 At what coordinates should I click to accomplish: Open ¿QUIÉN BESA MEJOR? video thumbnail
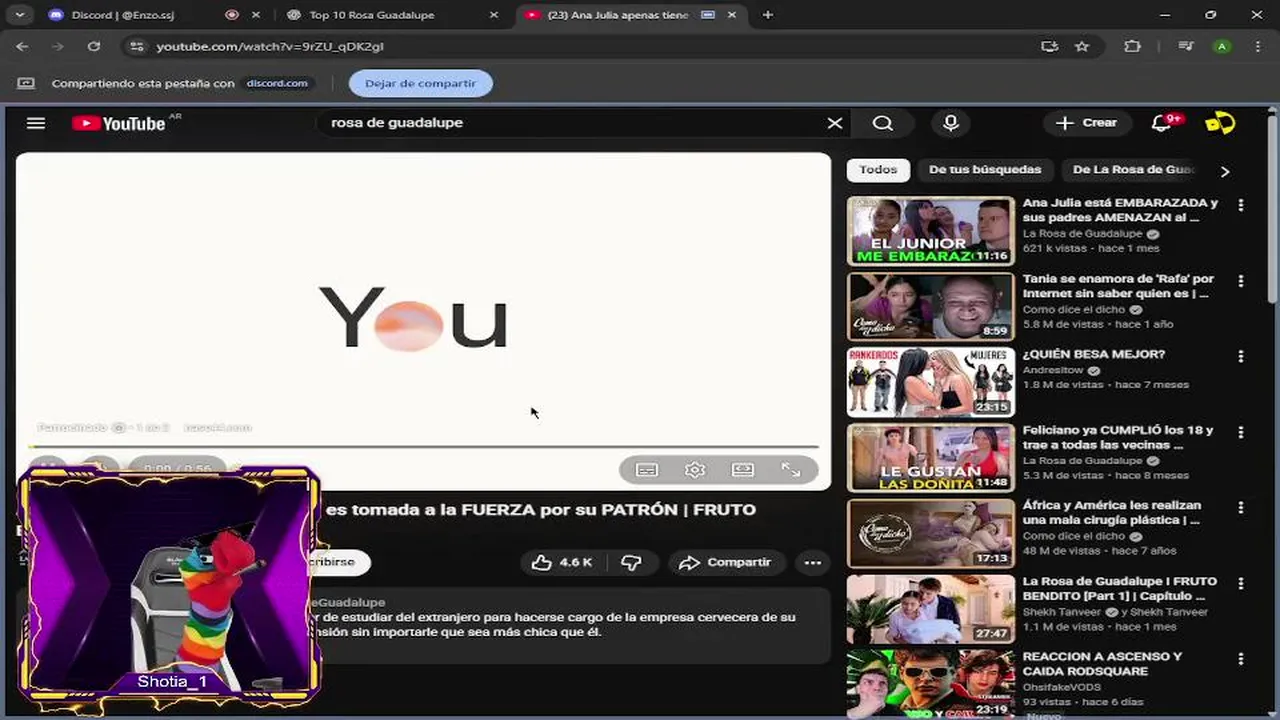click(931, 382)
